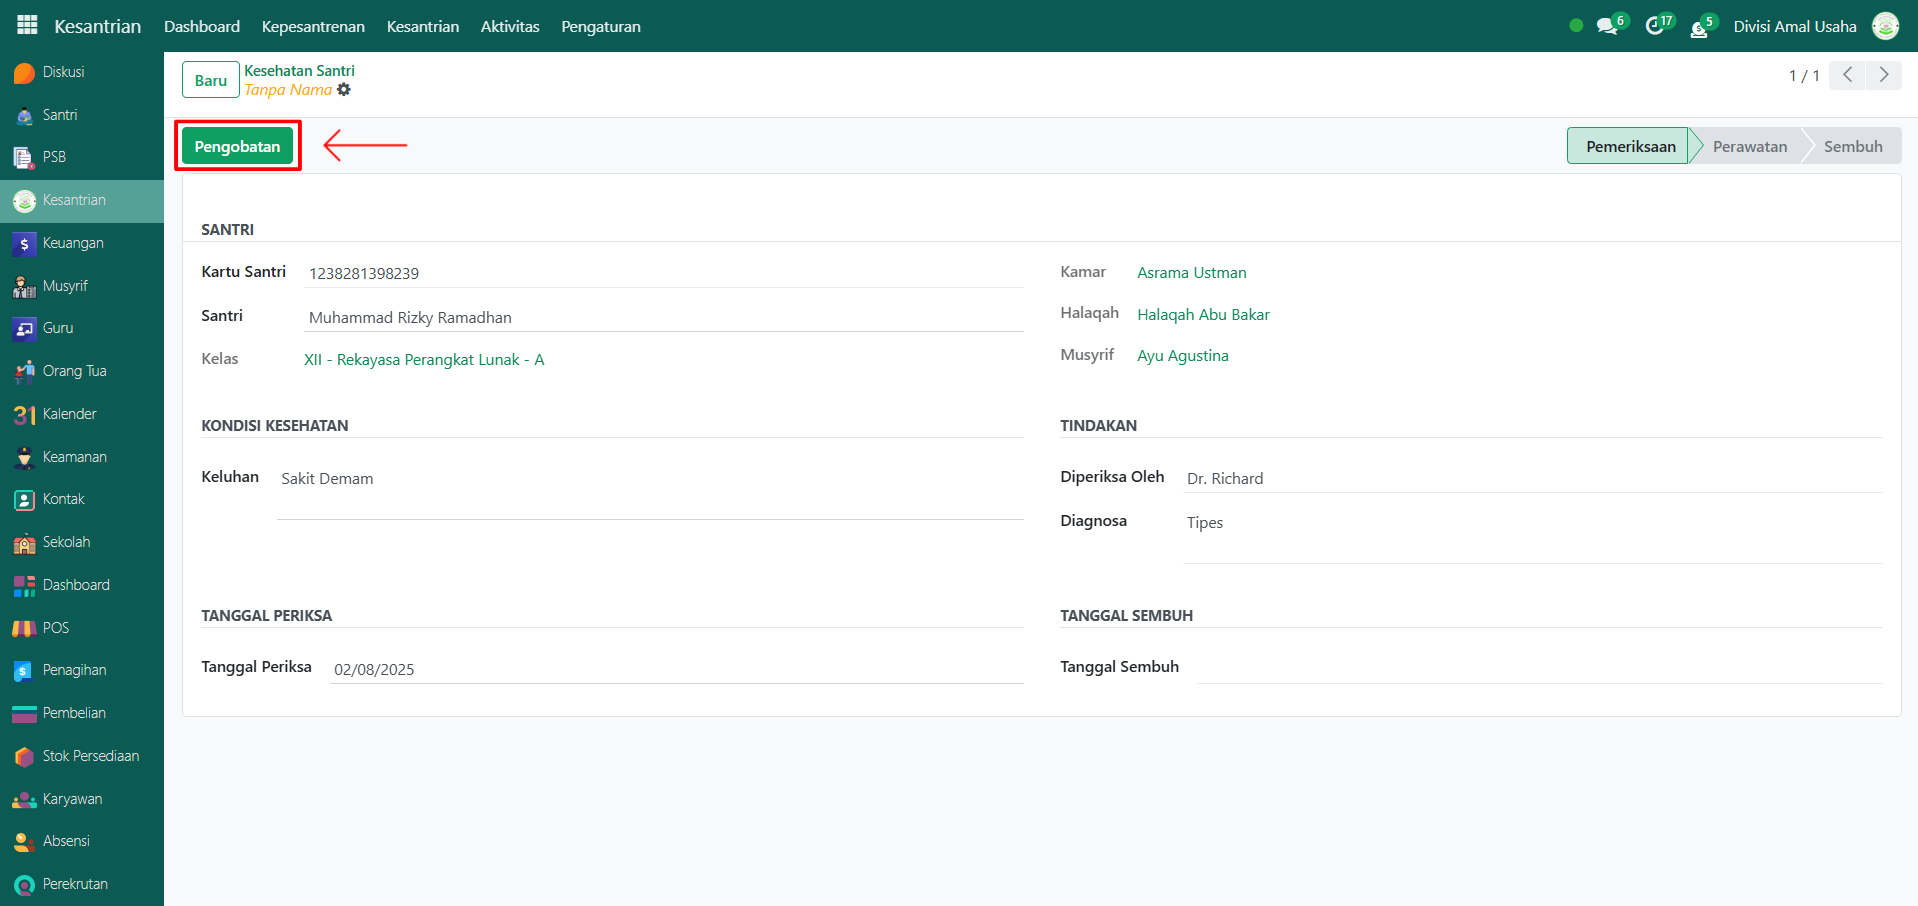Click the gear icon beside Tanpa Nama

click(x=344, y=90)
